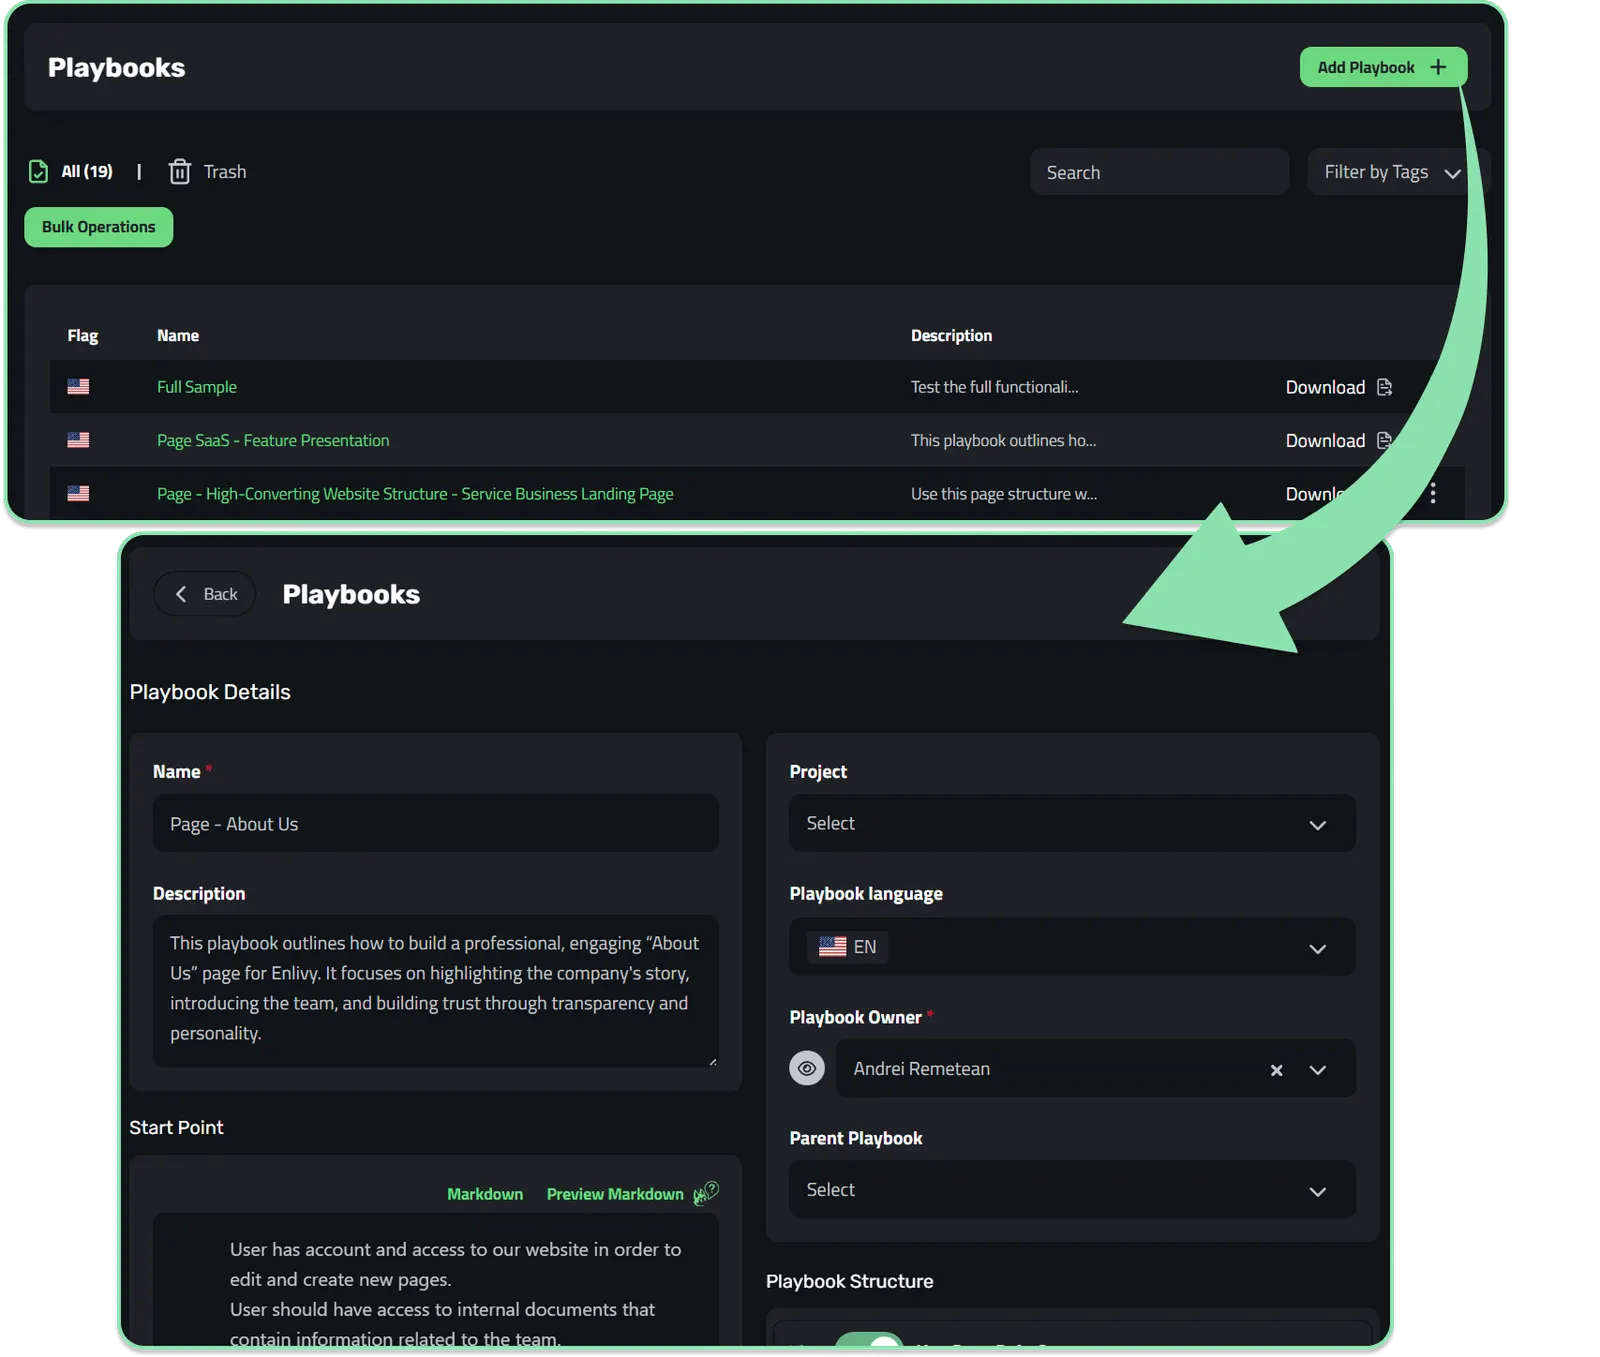Expand the Playbook Owner dropdown chevron

pos(1318,1070)
